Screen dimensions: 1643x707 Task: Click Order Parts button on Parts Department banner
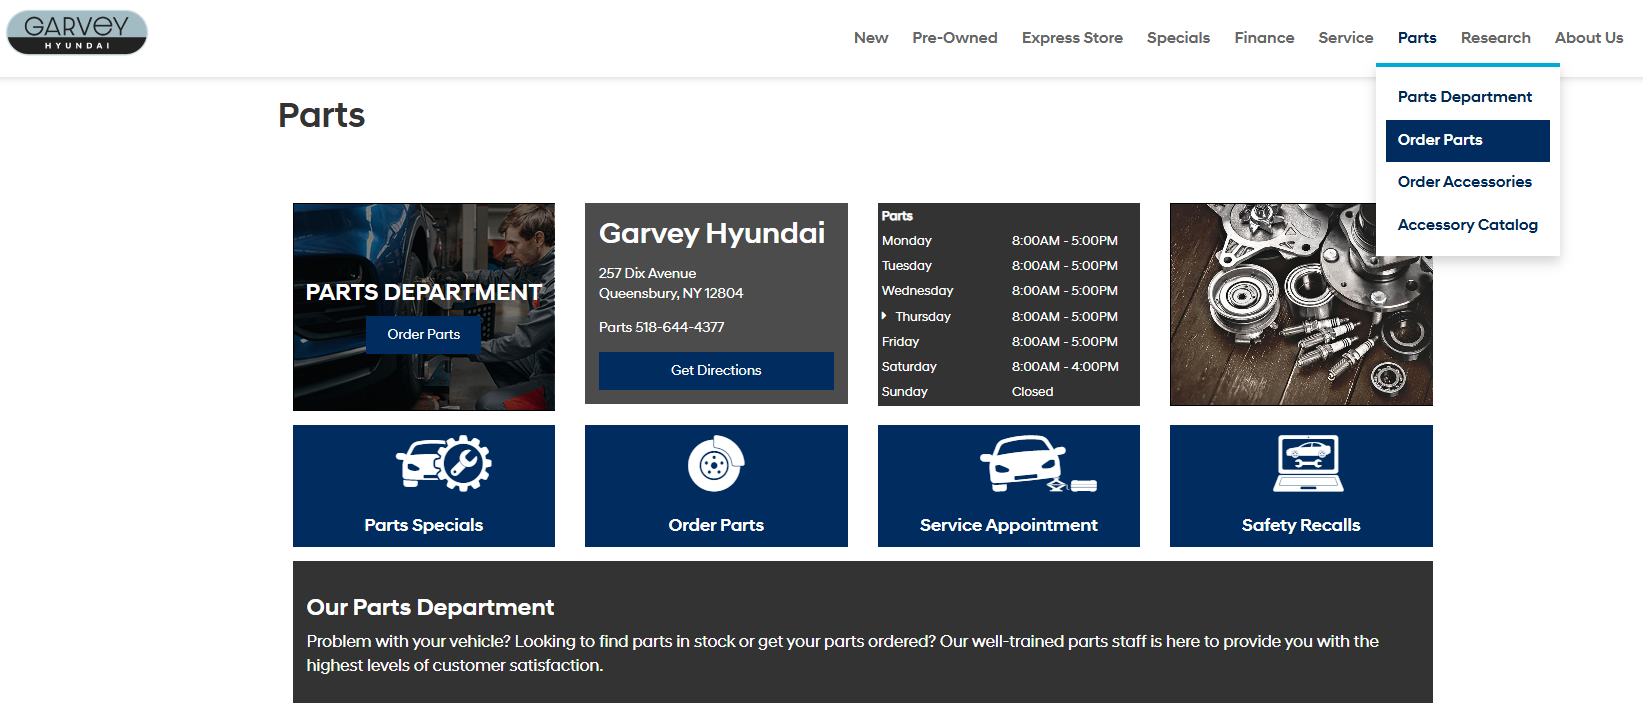pyautogui.click(x=423, y=334)
